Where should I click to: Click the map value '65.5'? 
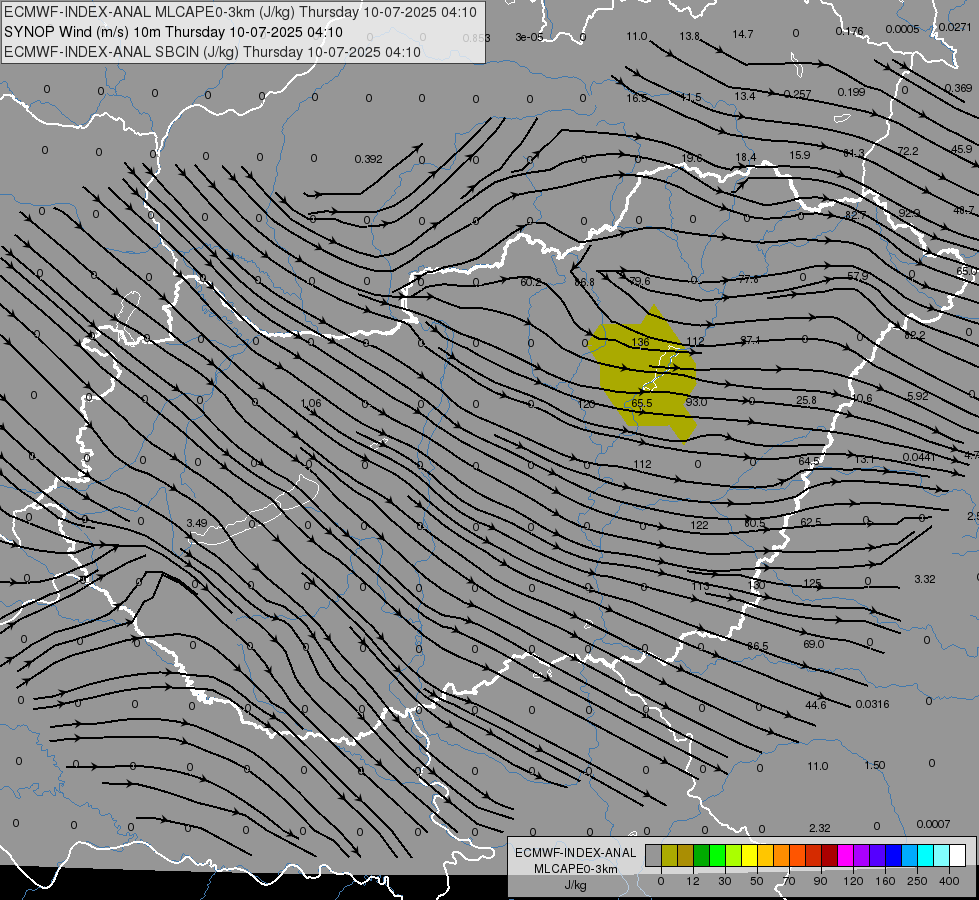pyautogui.click(x=642, y=403)
